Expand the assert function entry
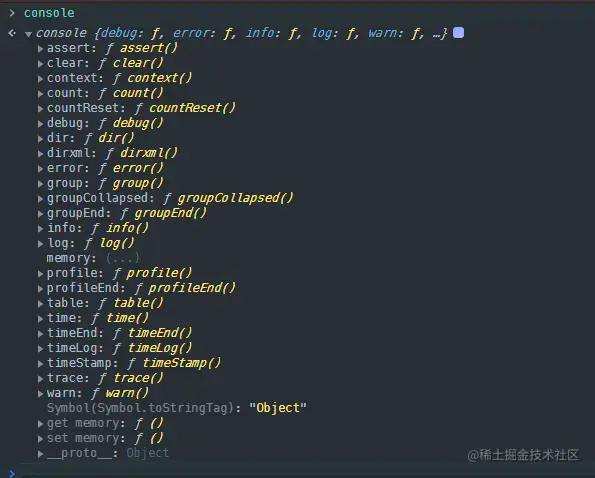The height and width of the screenshot is (478, 595). click(40, 49)
